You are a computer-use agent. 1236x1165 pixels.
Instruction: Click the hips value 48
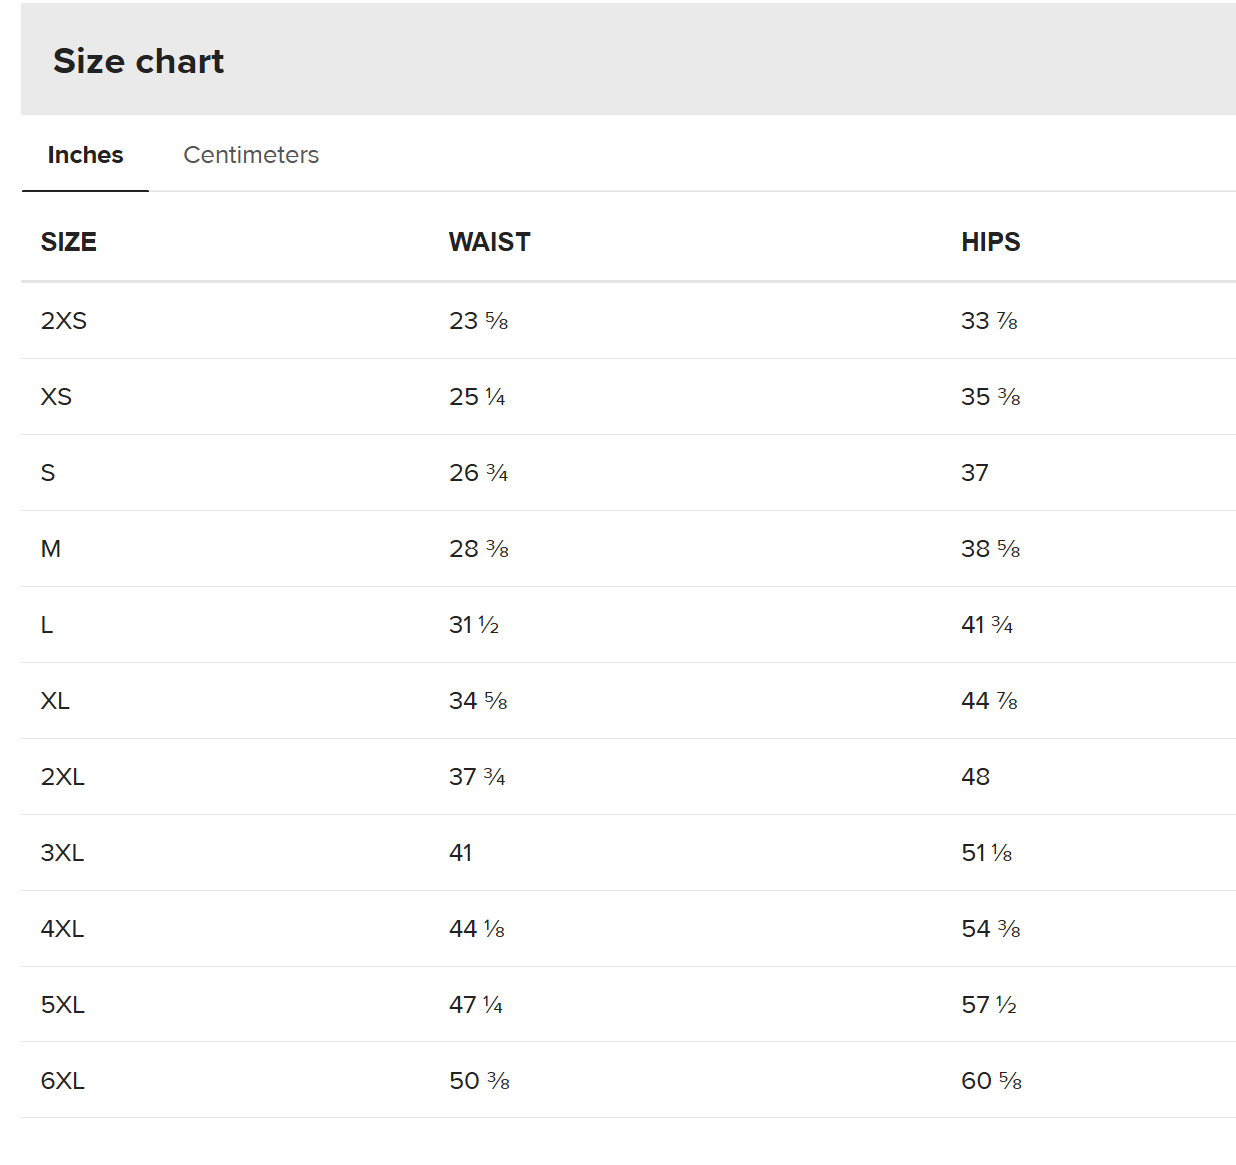(x=976, y=777)
